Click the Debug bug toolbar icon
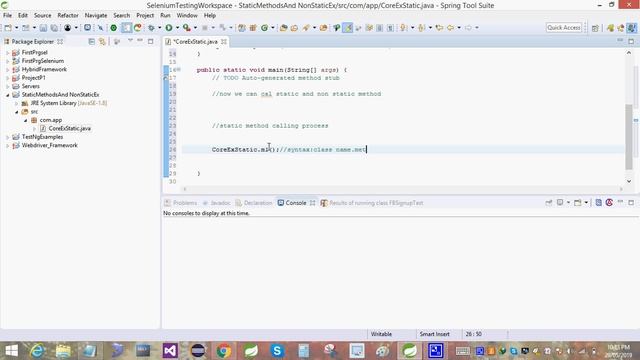Image resolution: width=640 pixels, height=360 pixels. coord(151,28)
